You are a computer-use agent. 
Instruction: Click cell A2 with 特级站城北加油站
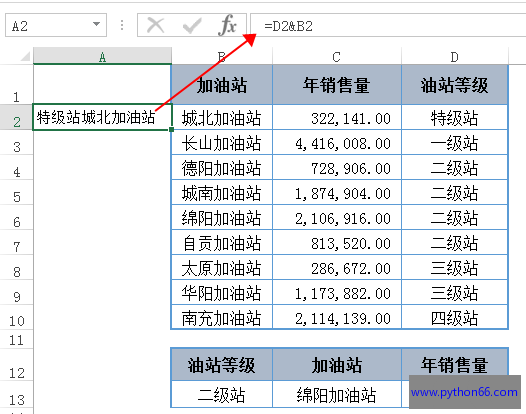[102, 117]
